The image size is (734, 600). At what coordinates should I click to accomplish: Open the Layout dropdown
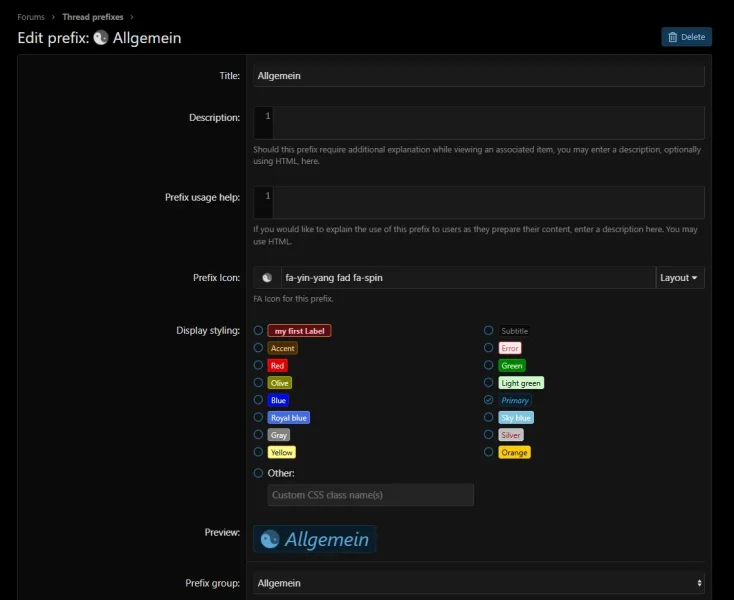pos(680,278)
